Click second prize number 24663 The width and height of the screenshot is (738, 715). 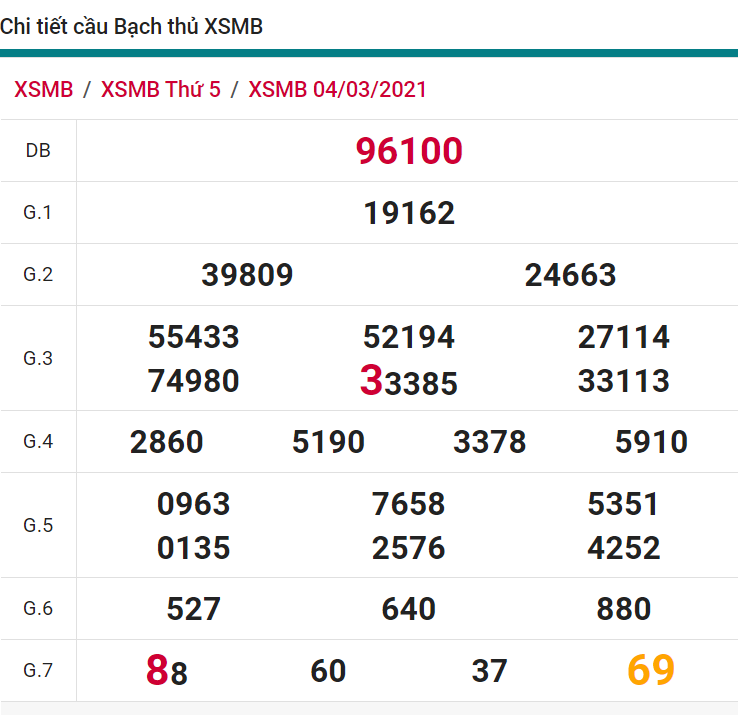point(570,275)
